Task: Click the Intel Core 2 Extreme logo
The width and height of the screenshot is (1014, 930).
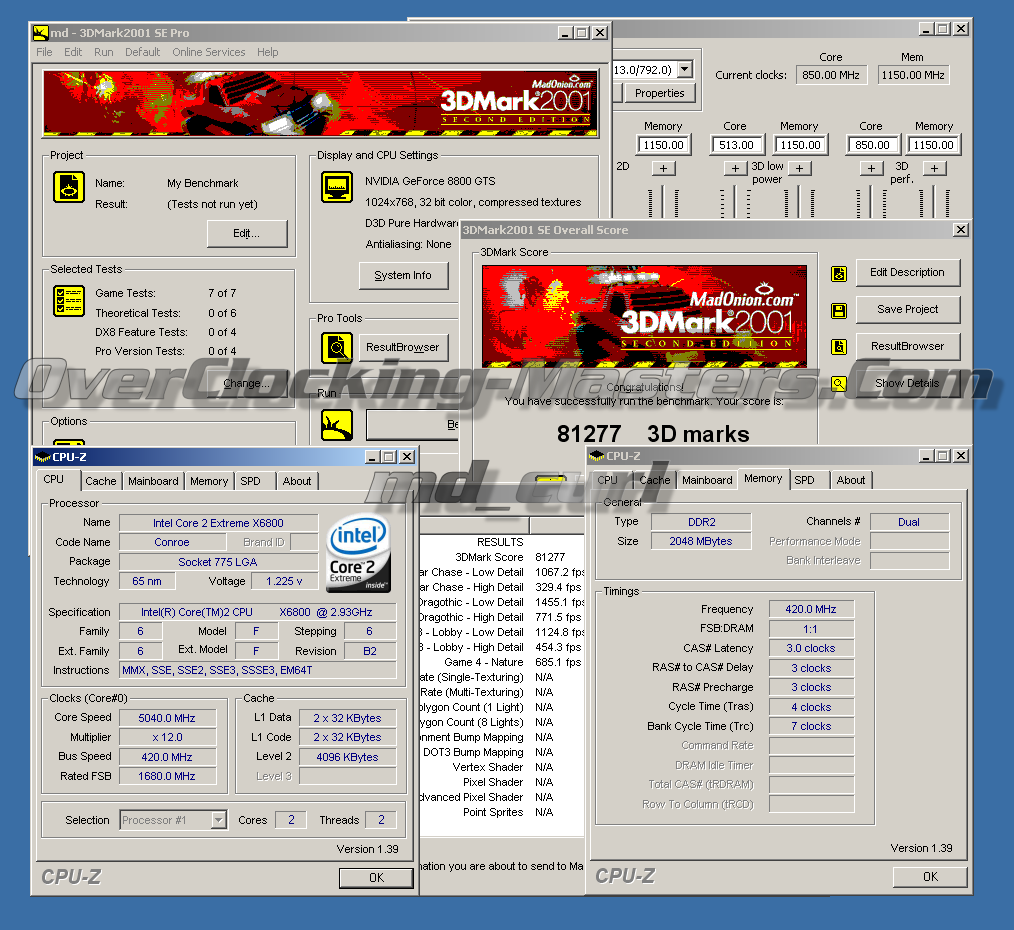Action: pos(358,554)
